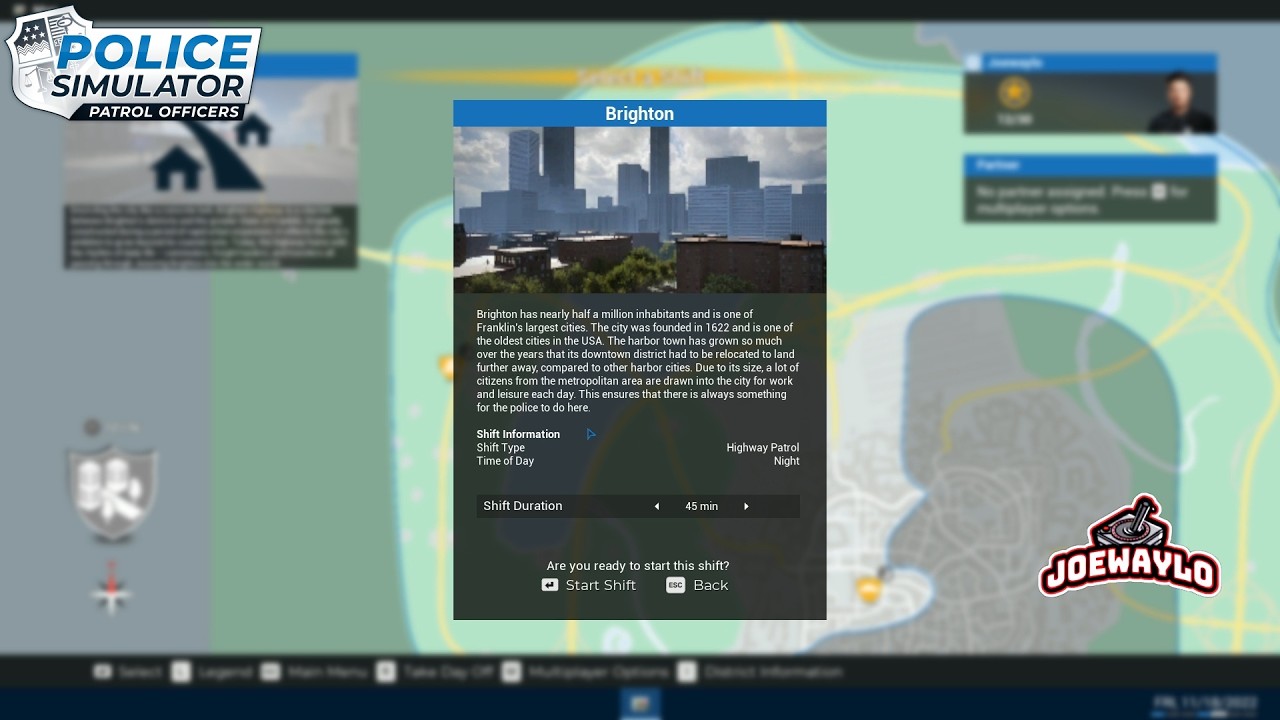Click the Brighton skyline image

point(640,210)
